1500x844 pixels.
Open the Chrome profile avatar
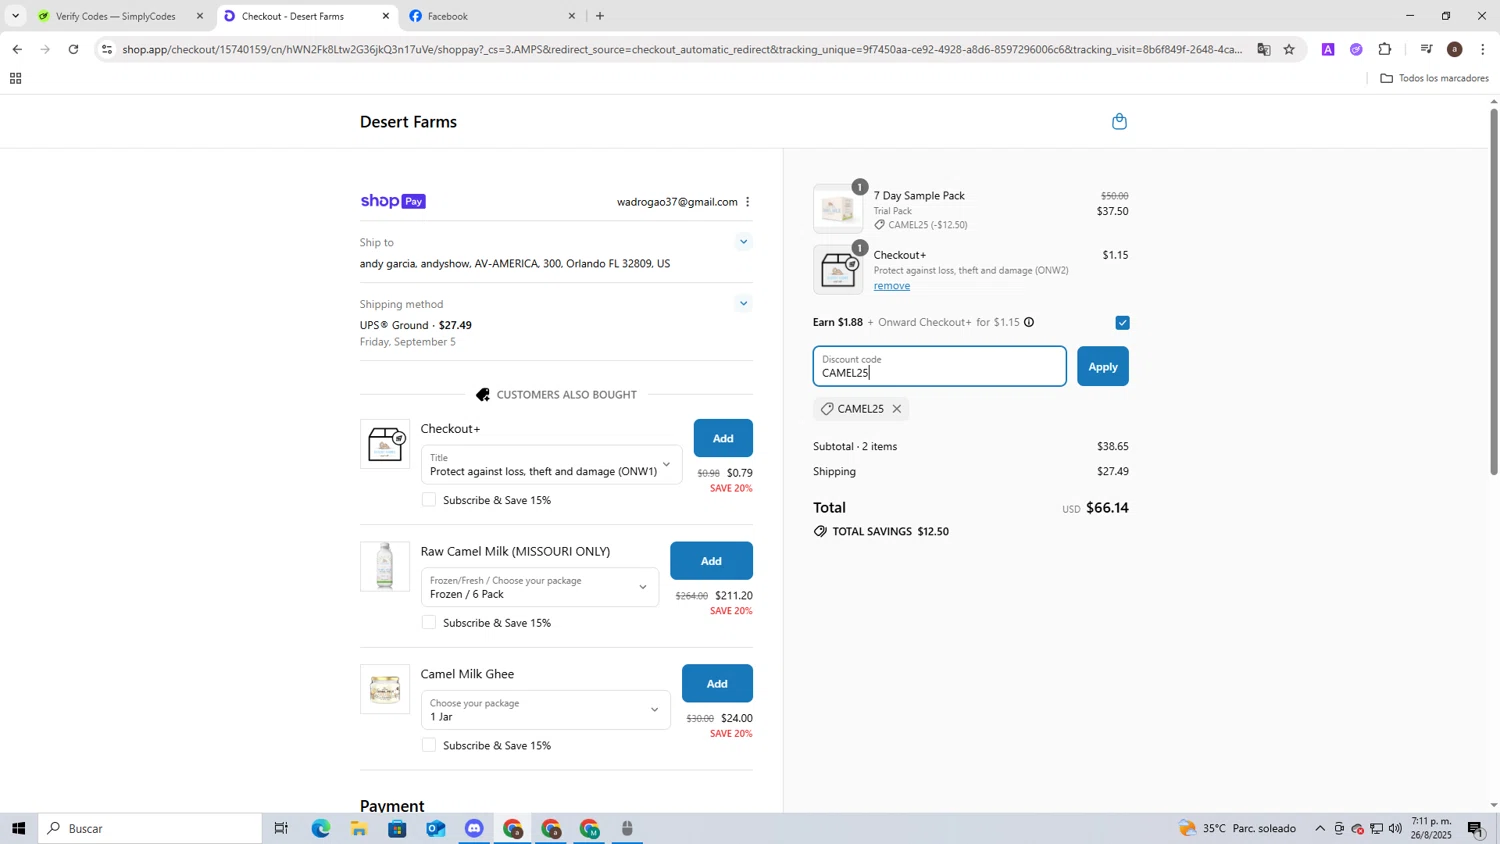(1455, 49)
